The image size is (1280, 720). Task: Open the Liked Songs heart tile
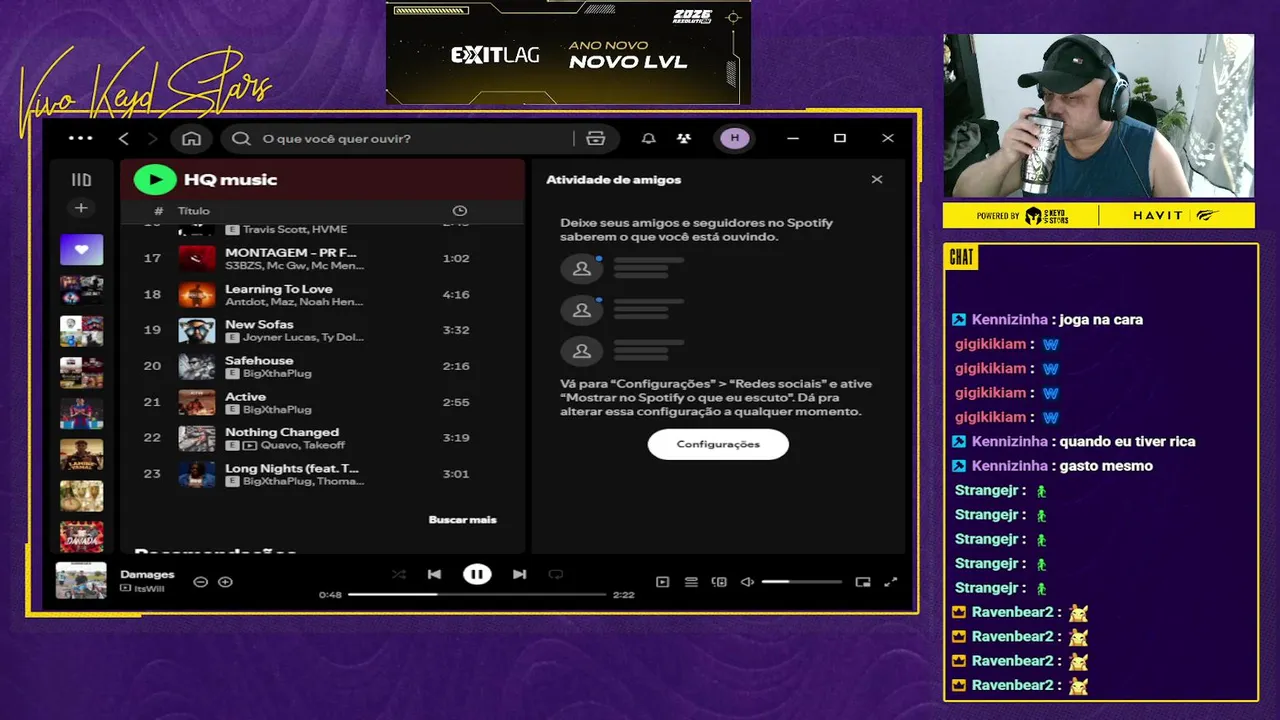click(81, 249)
